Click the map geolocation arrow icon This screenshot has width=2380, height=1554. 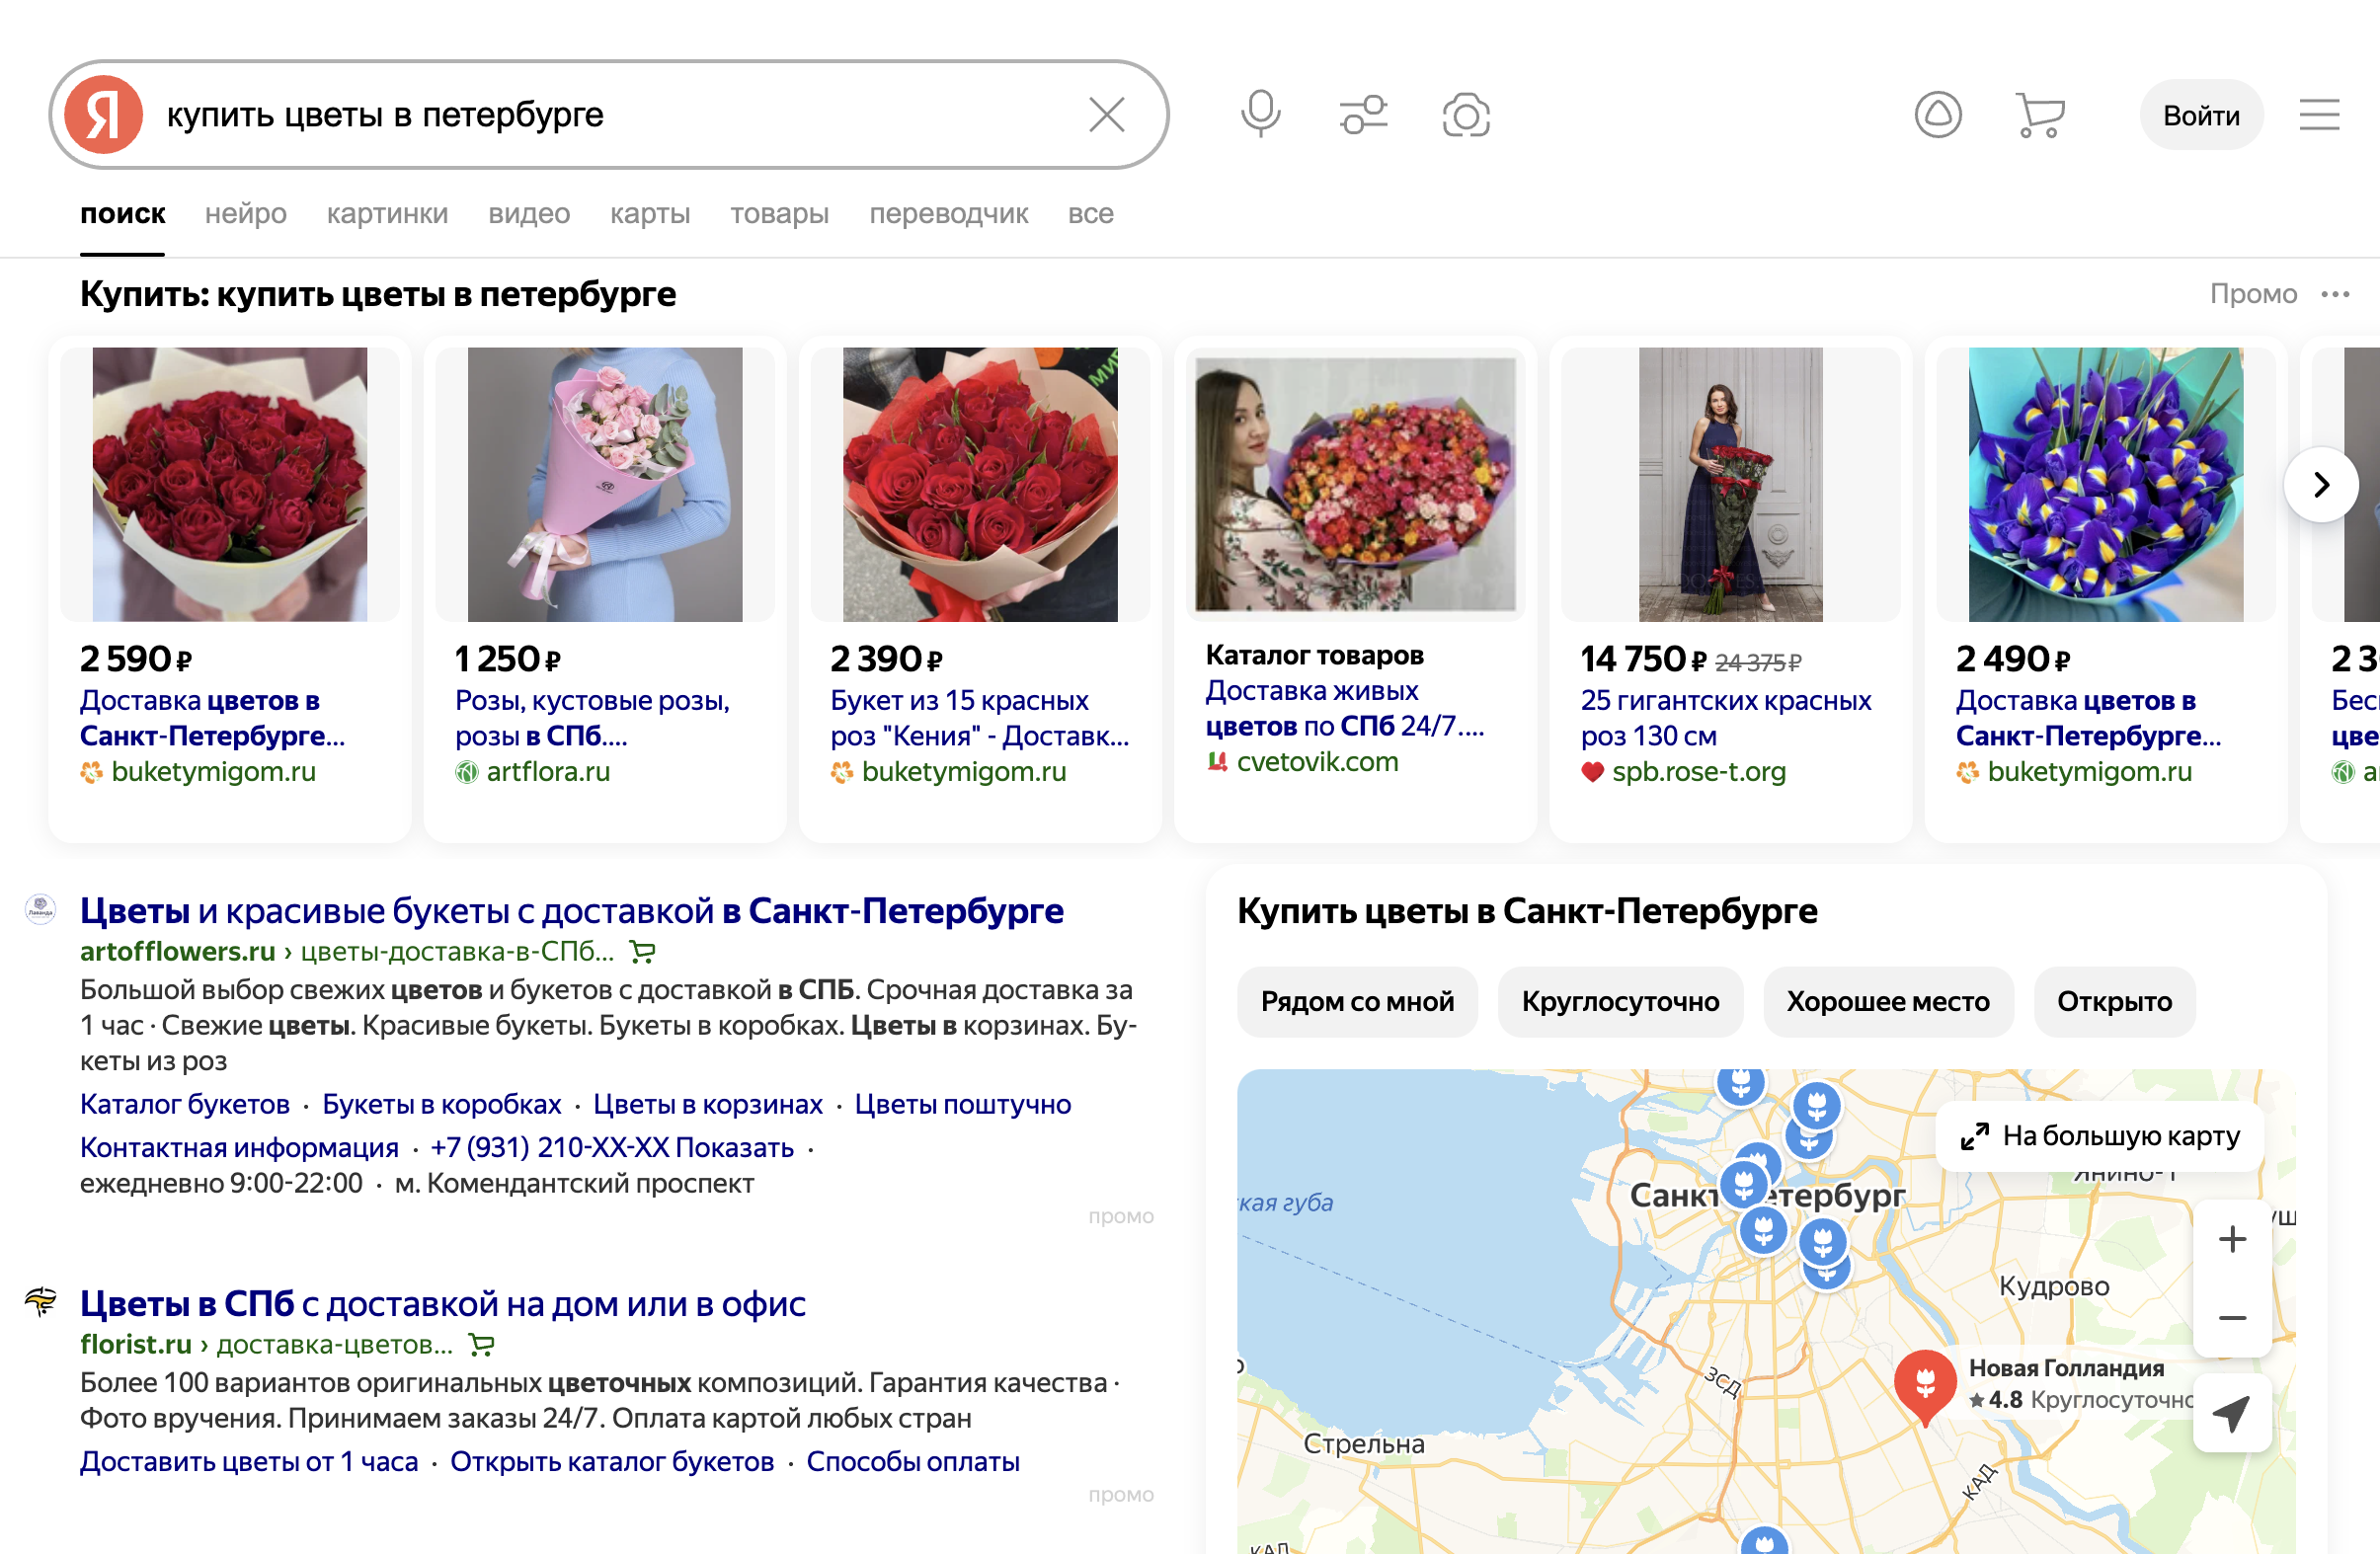click(2232, 1413)
